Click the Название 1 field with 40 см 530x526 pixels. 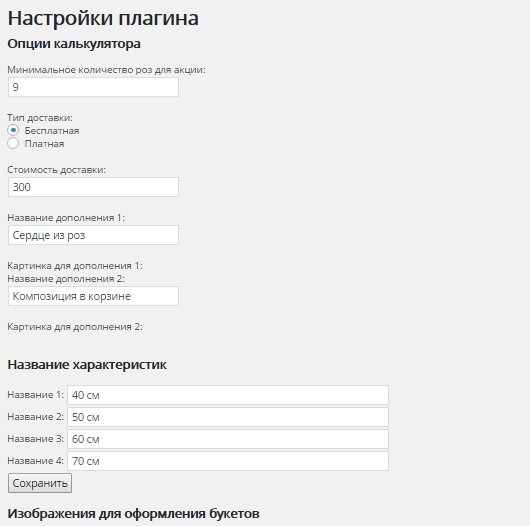228,395
